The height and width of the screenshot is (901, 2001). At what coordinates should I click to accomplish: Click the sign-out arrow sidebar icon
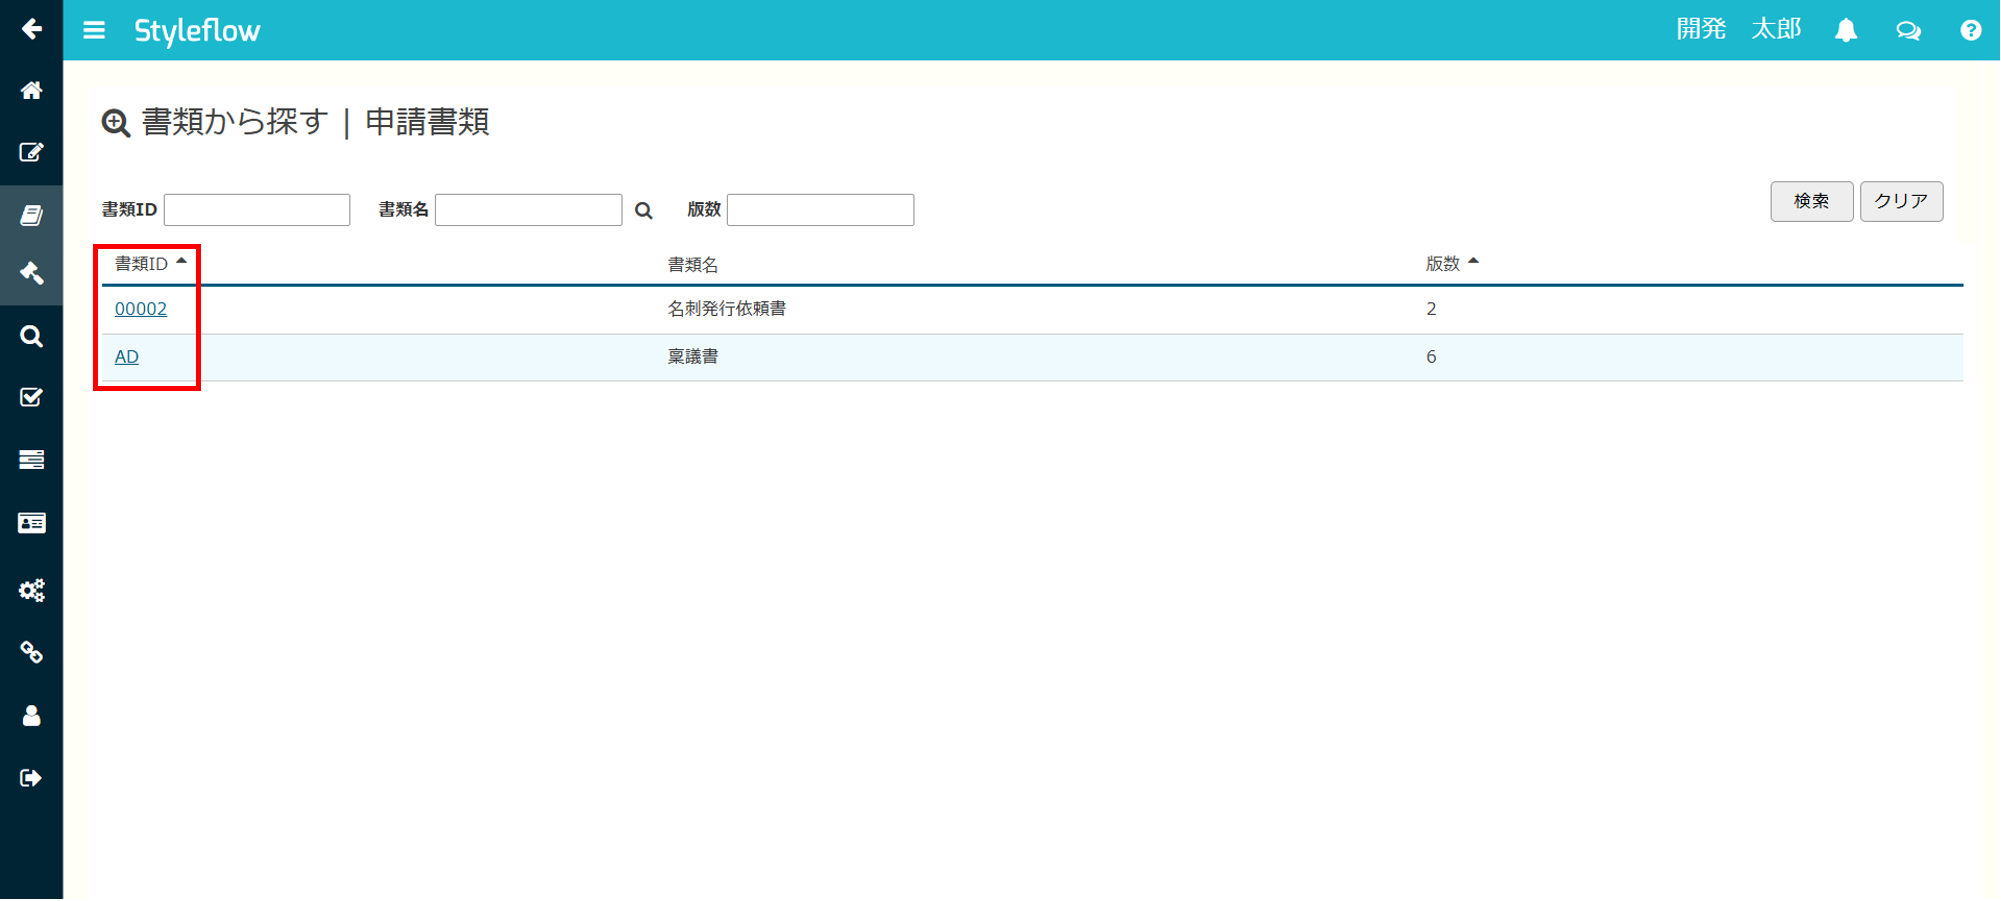tap(31, 778)
